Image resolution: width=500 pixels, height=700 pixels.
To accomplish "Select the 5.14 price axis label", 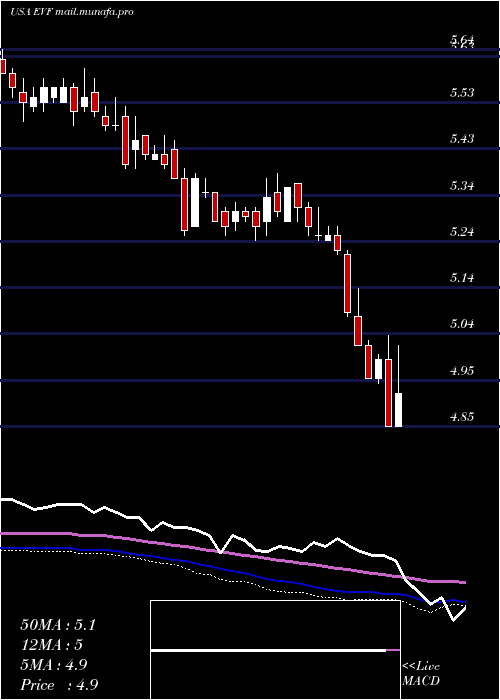I will (x=462, y=278).
